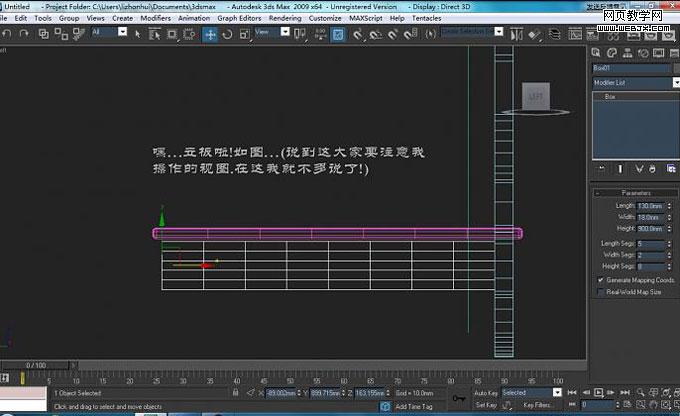Switch to the Hierarchy command panel tab
Image resolution: width=680 pixels, height=416 pixels.
pyautogui.click(x=628, y=53)
